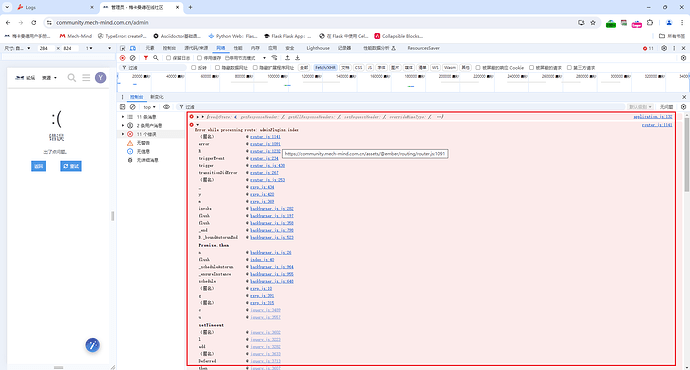Open the Chrome profile icon
This screenshot has height=370, width=690.
tap(669, 22)
